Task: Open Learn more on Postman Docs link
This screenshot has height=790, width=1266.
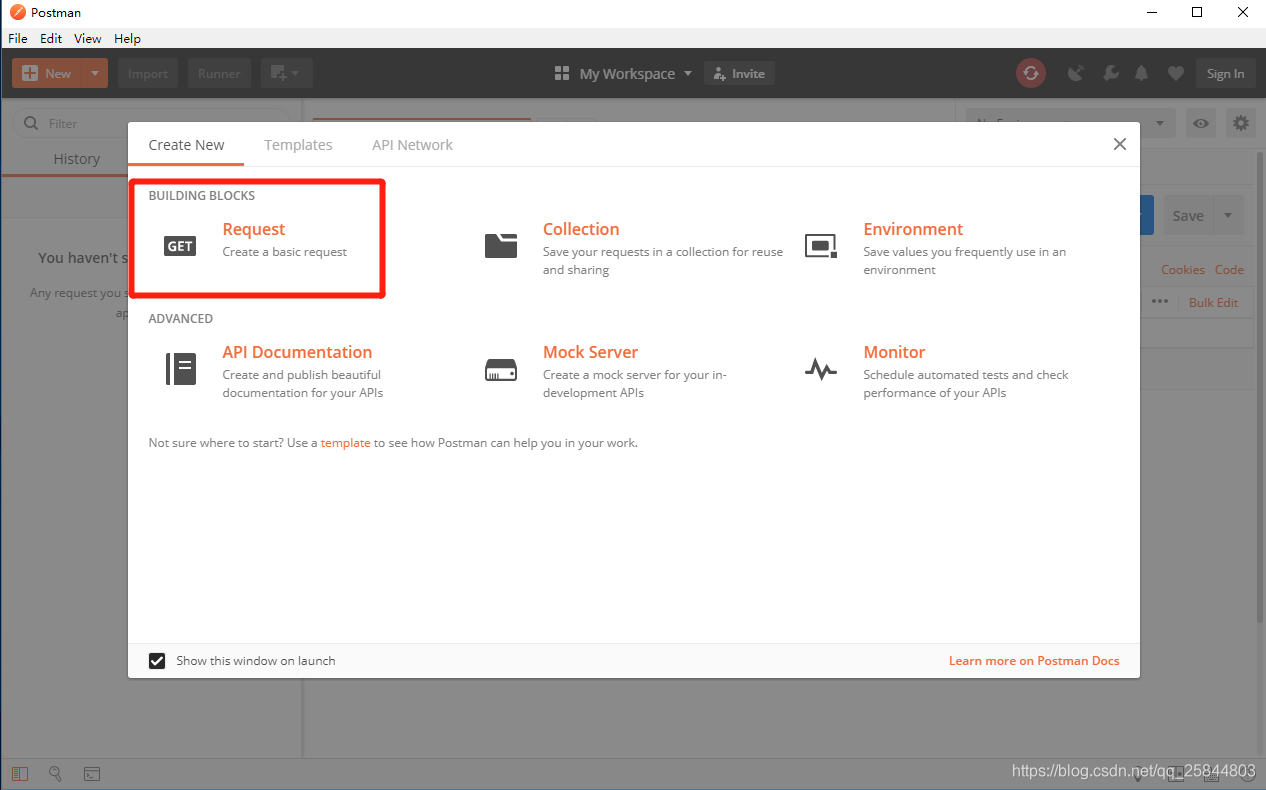Action: (1034, 661)
